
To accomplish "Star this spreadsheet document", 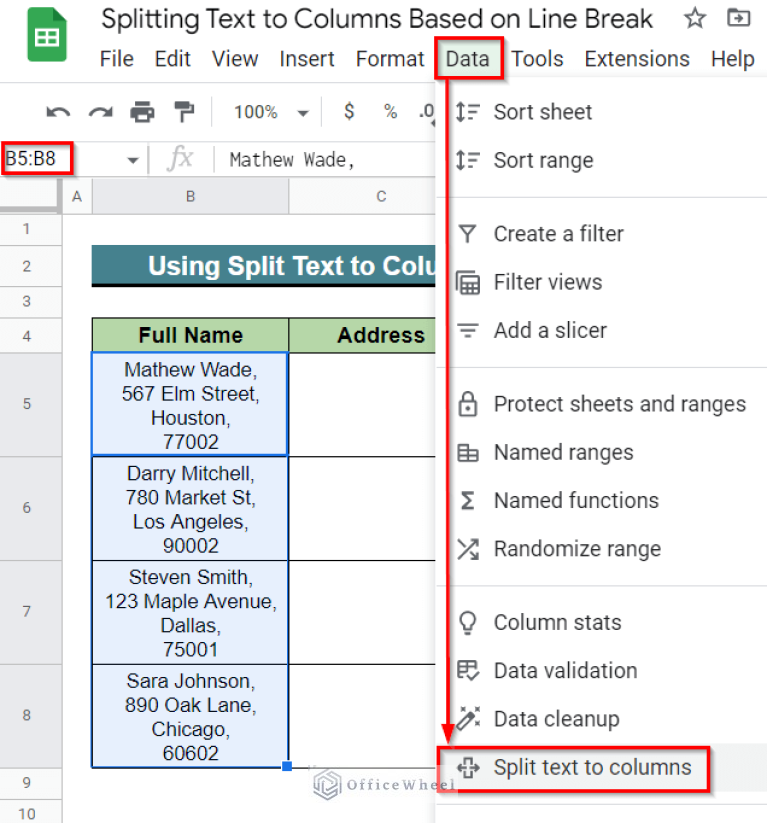I will click(x=694, y=18).
